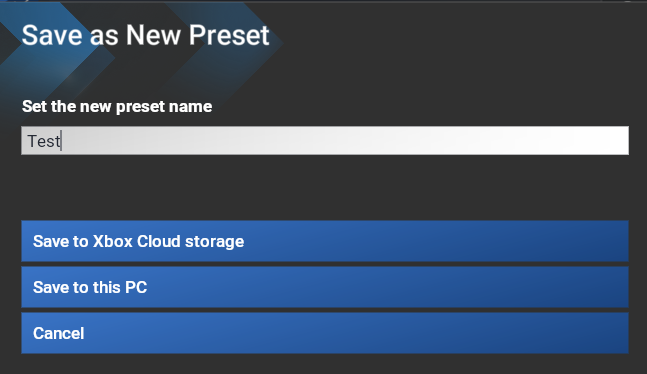Click the Save to Xbox Cloud storage button

tap(325, 241)
